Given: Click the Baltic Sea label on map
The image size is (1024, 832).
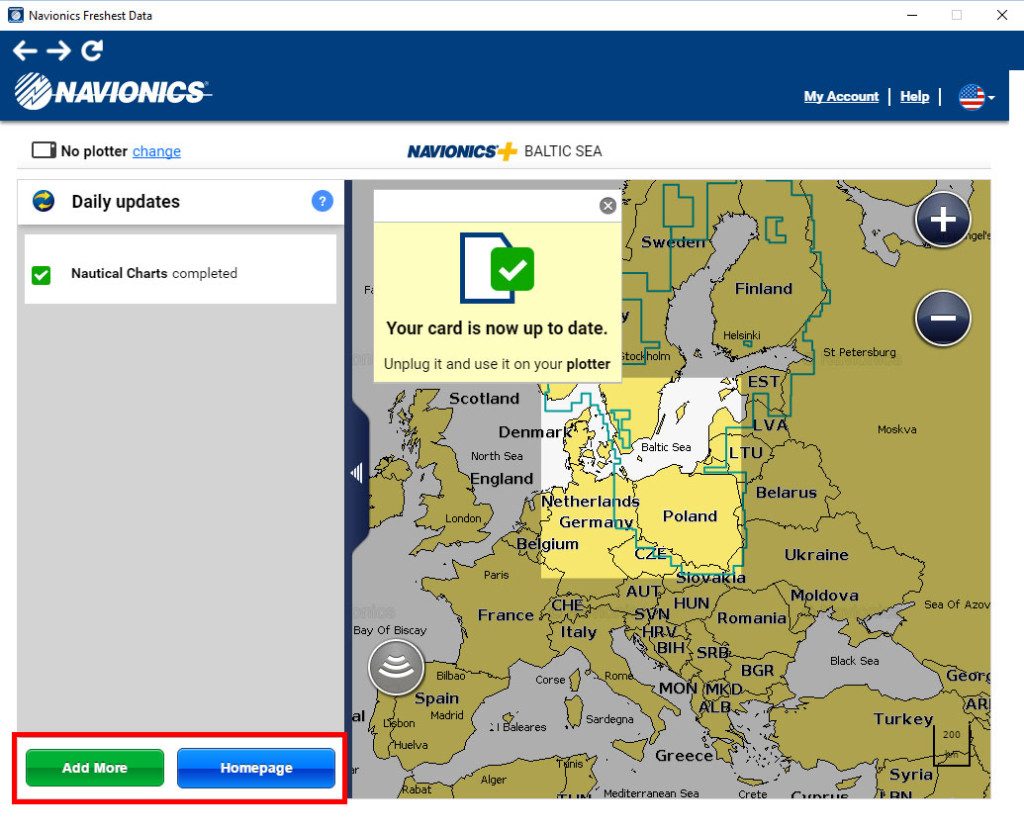Looking at the screenshot, I should [665, 447].
